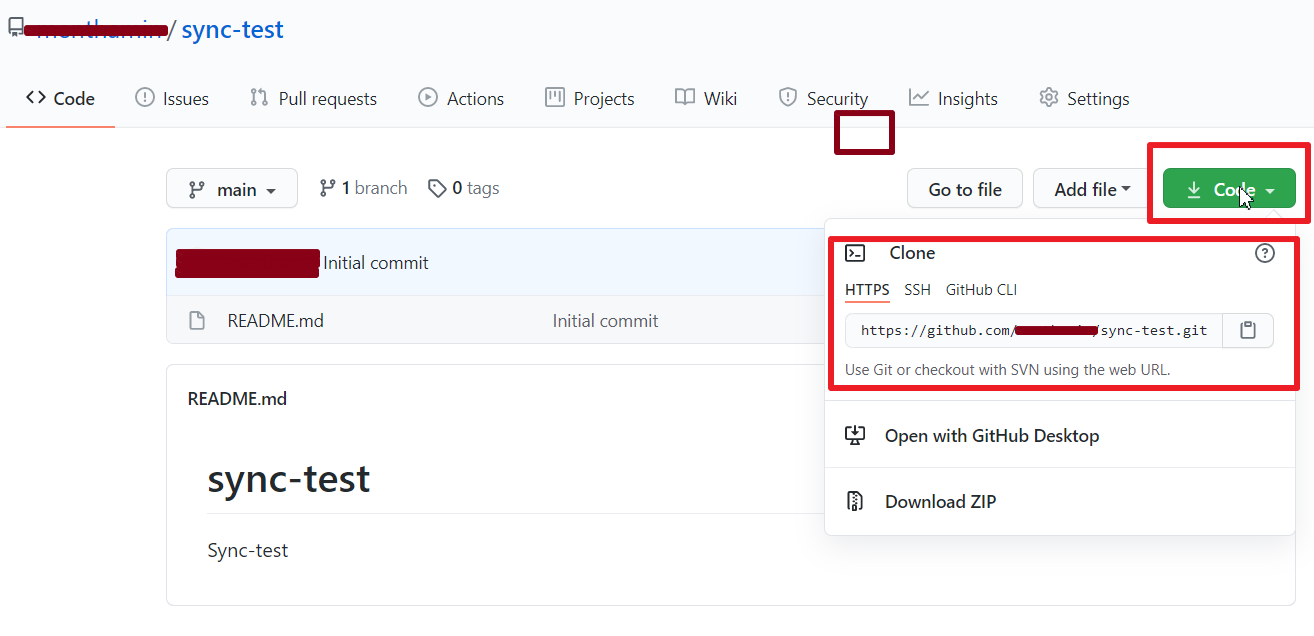
Task: Select the HTTPS clone tab
Action: tap(867, 290)
